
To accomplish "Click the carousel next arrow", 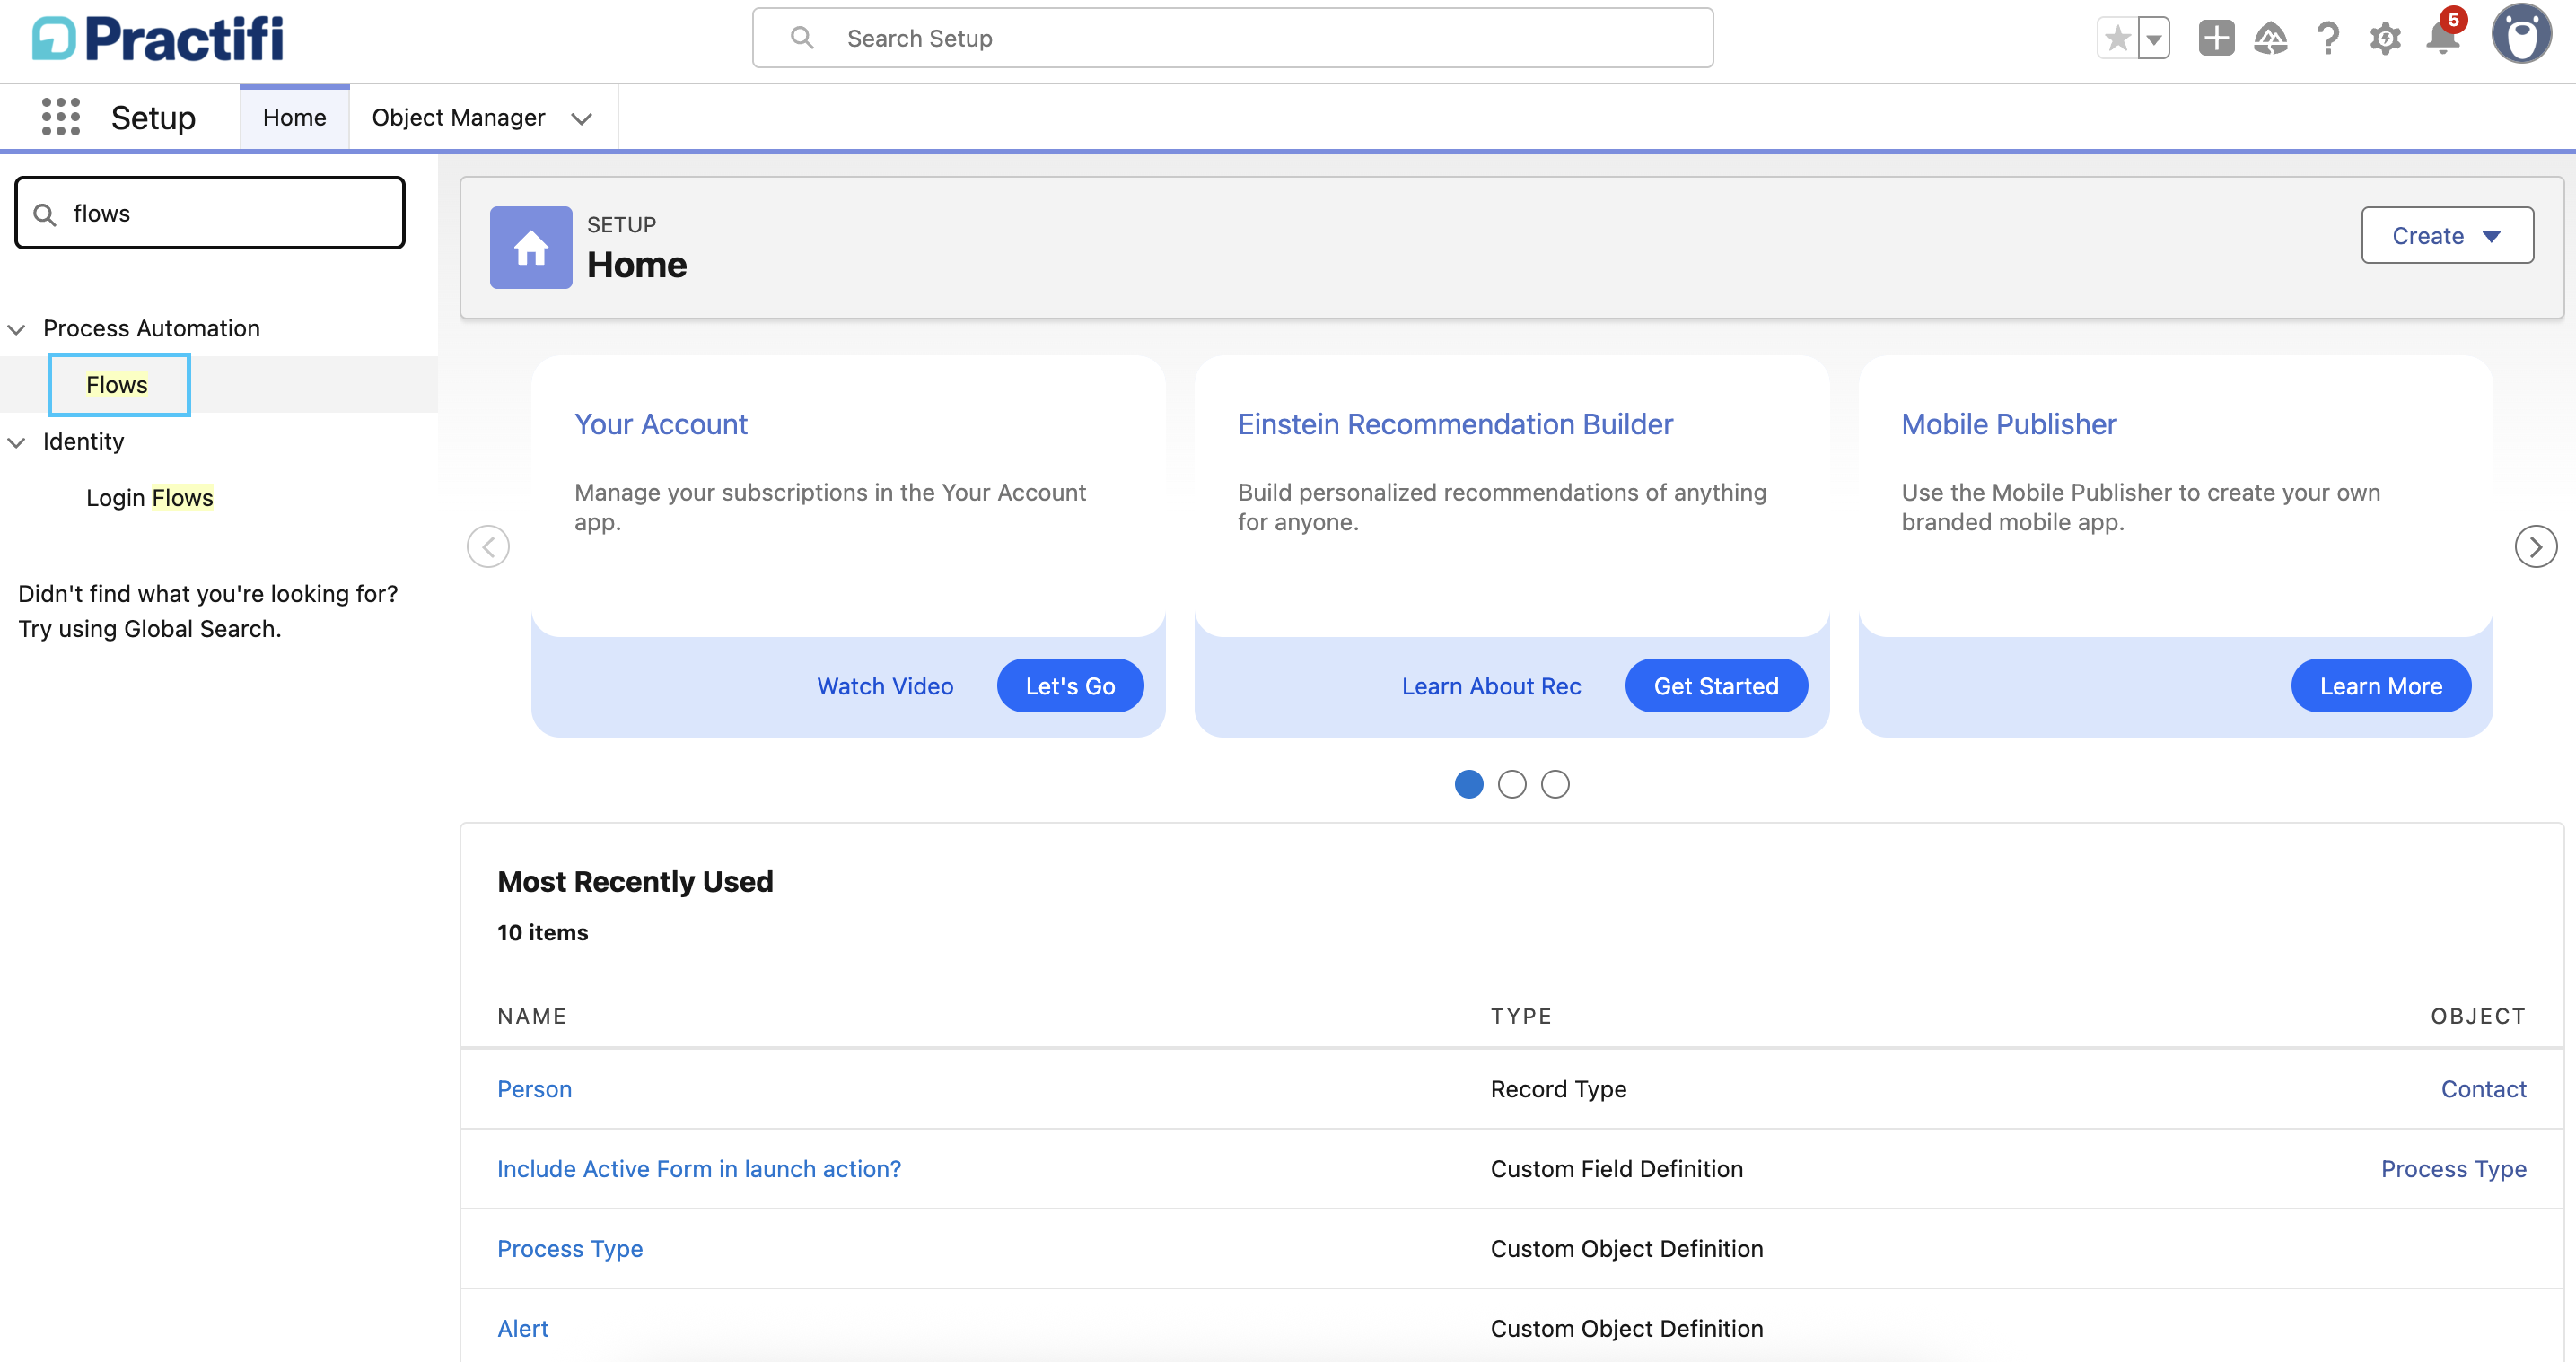I will pos(2535,546).
